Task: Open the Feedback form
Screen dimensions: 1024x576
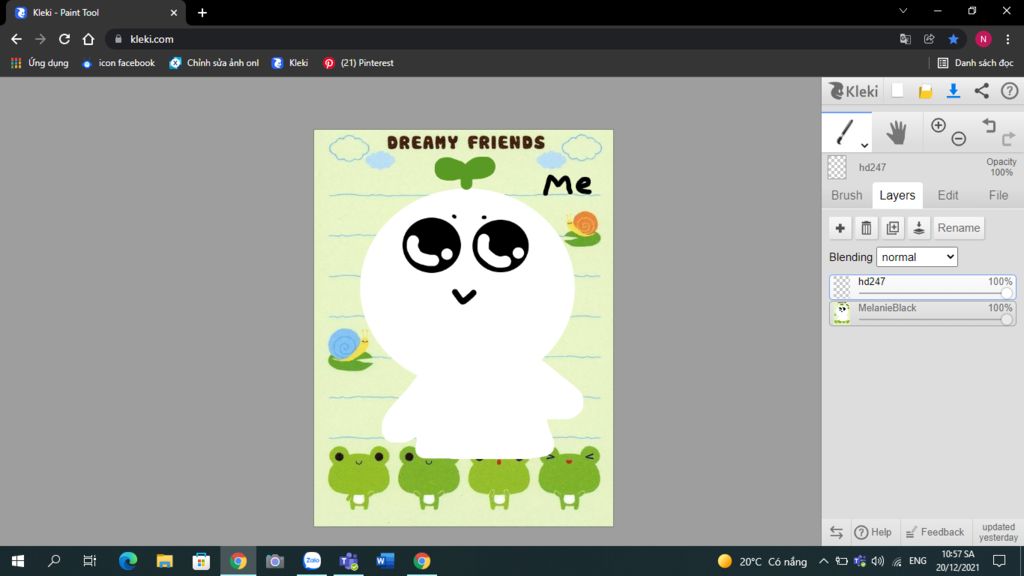Action: (x=935, y=532)
